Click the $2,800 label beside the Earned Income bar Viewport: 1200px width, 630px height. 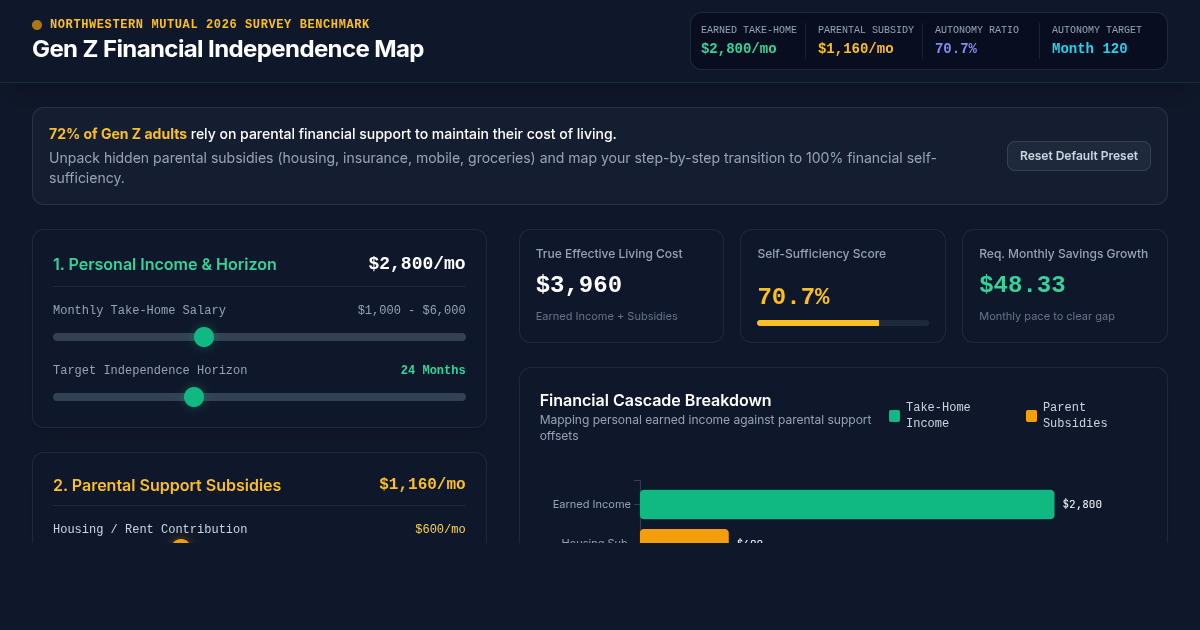1082,505
